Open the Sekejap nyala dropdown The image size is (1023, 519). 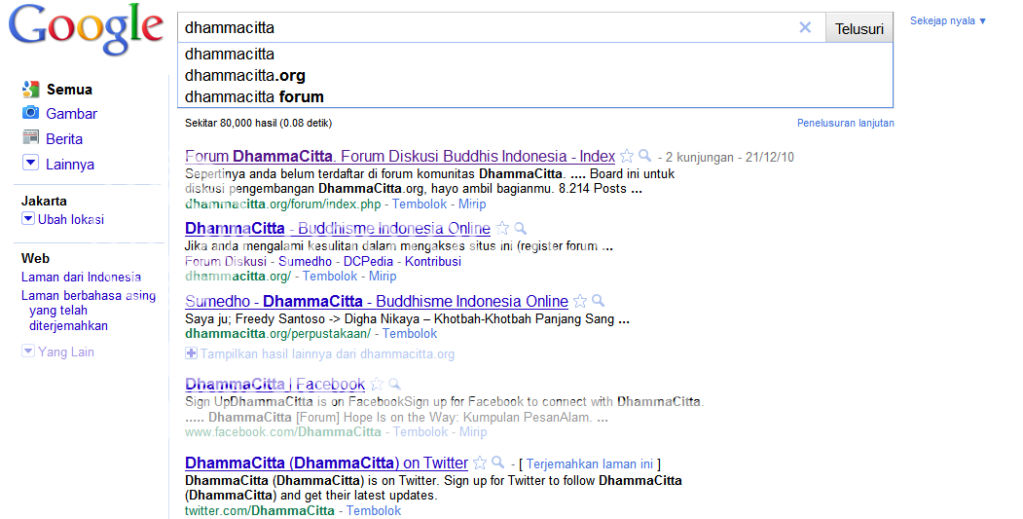click(x=947, y=21)
